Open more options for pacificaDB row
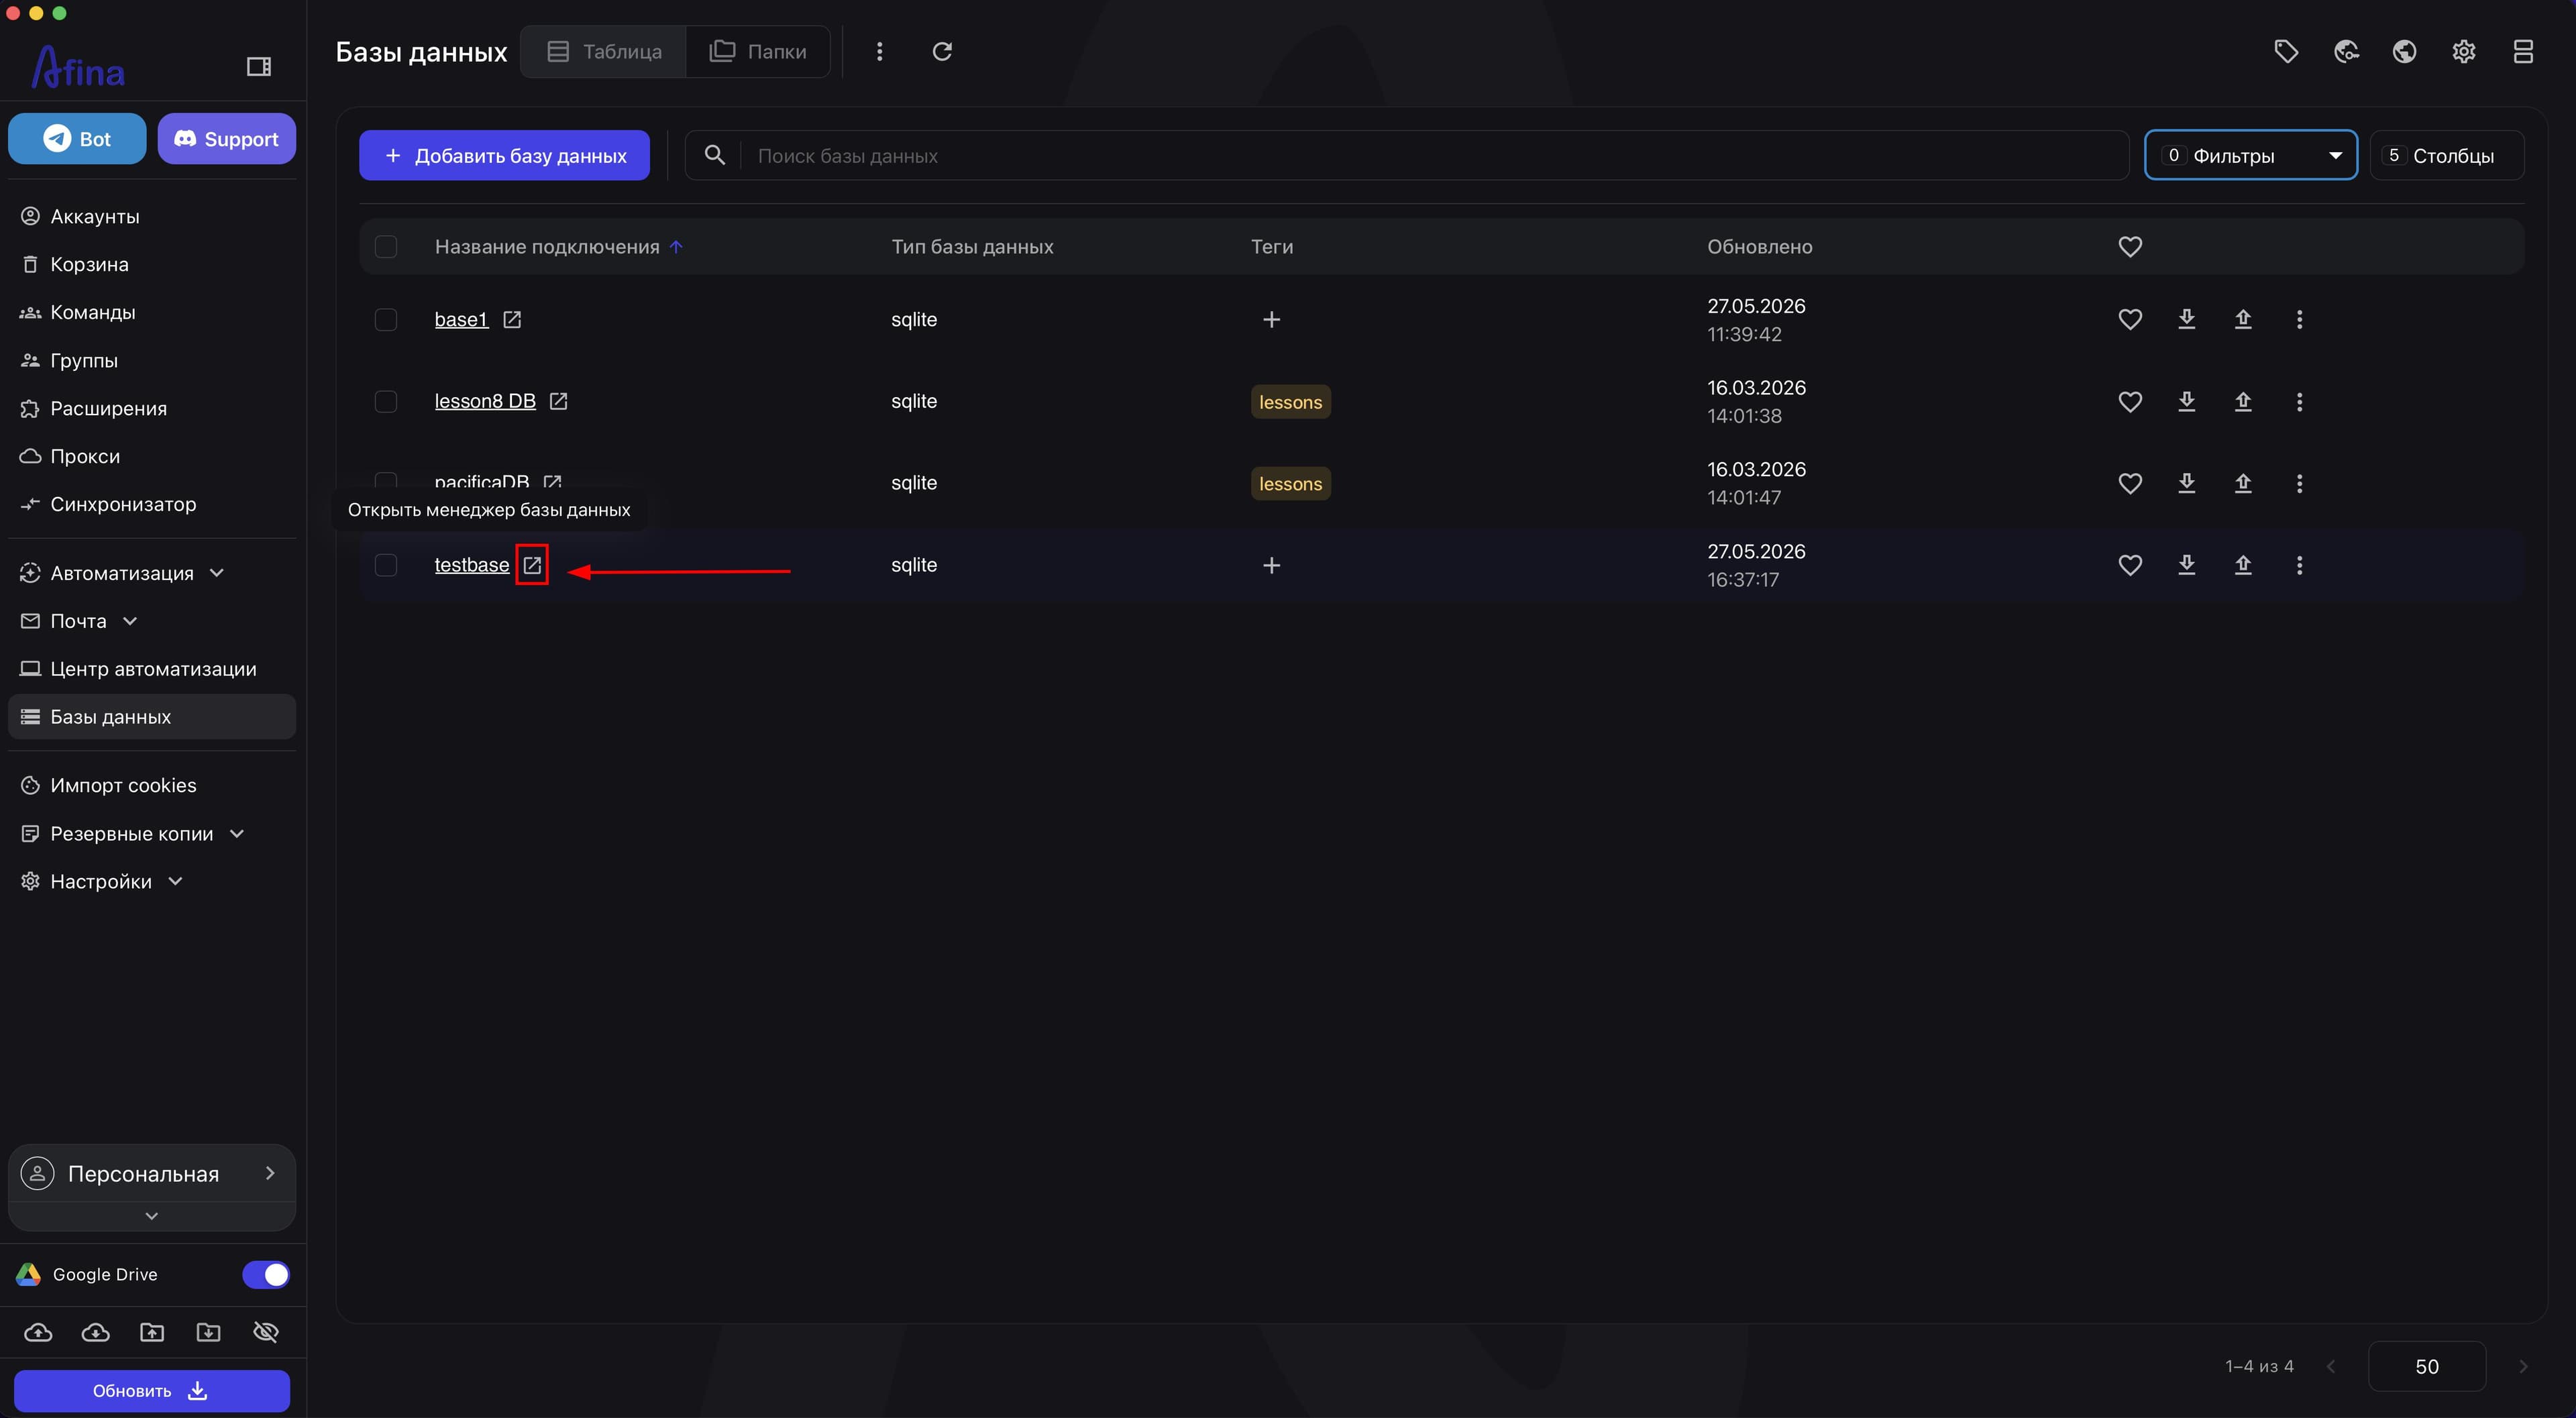Viewport: 2576px width, 1418px height. pos(2299,483)
